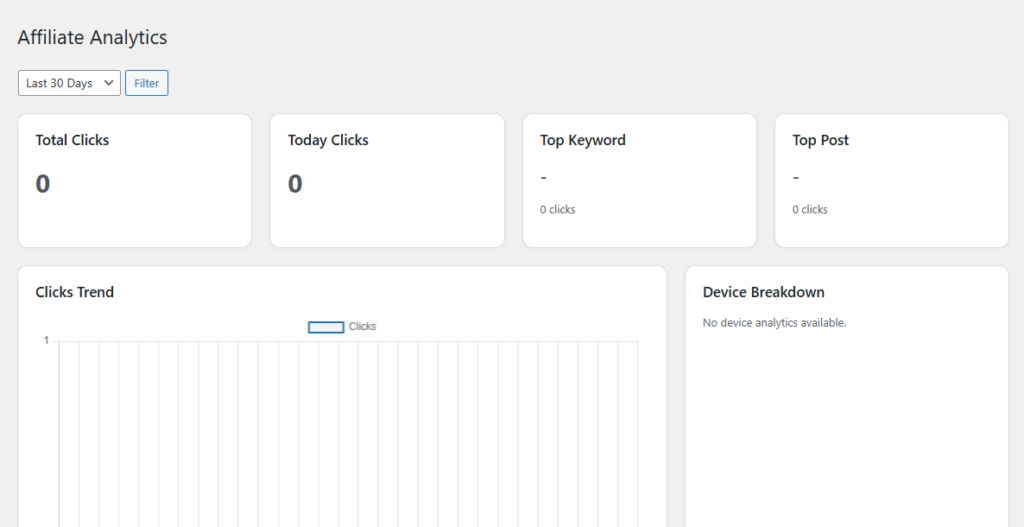The height and width of the screenshot is (527, 1024).
Task: Click the y-axis label 1 on chart
Action: 46,341
